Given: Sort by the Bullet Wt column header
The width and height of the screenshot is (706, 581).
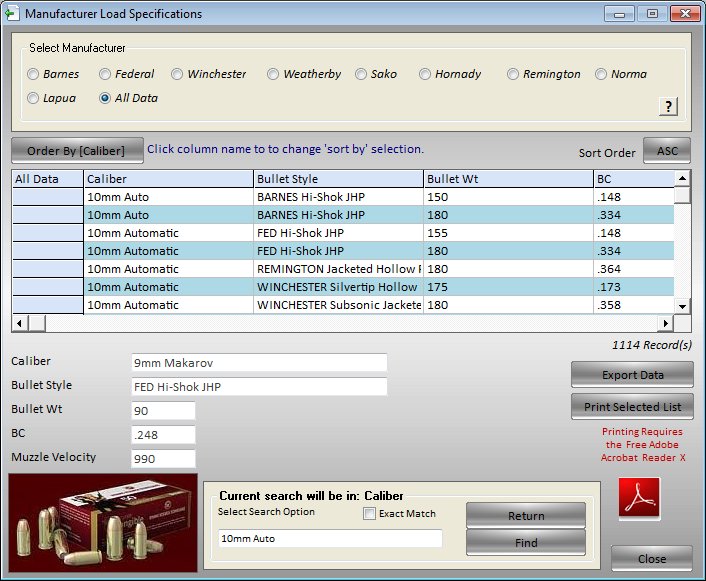Looking at the screenshot, I should point(507,179).
